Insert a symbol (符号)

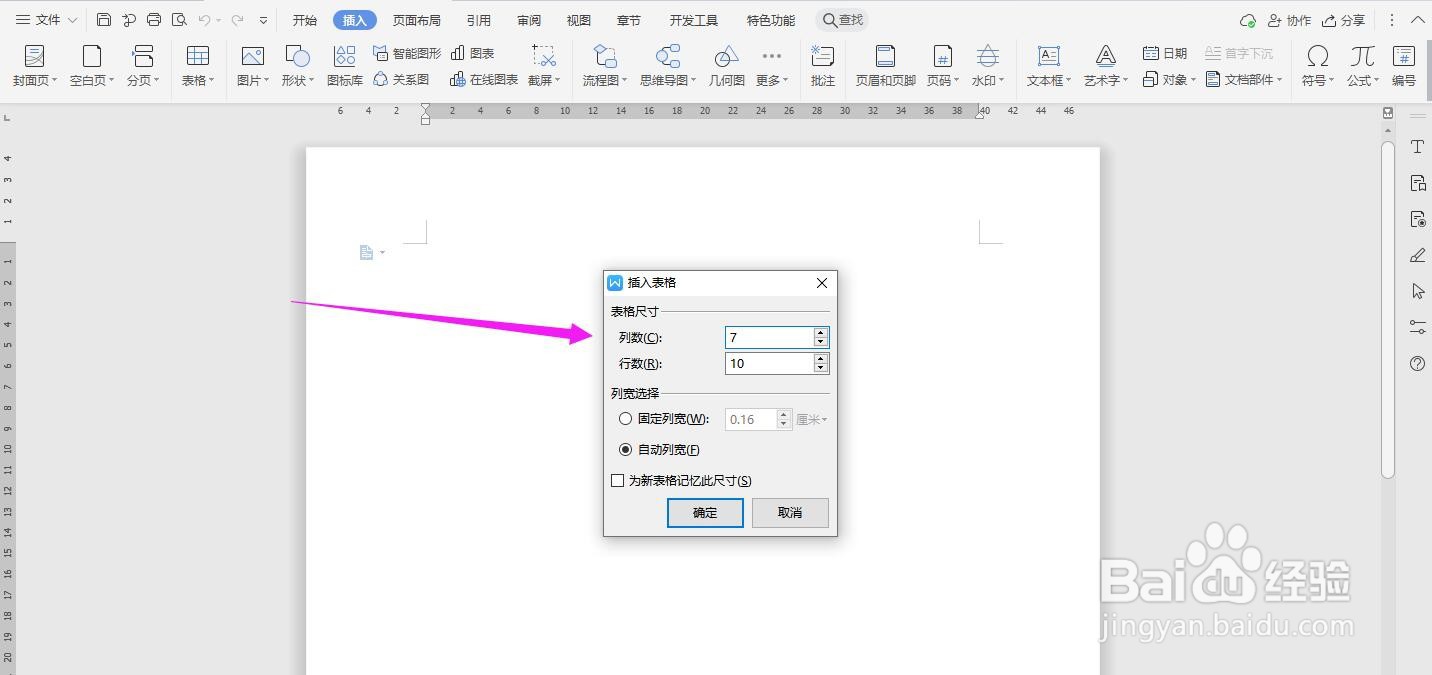click(1318, 66)
